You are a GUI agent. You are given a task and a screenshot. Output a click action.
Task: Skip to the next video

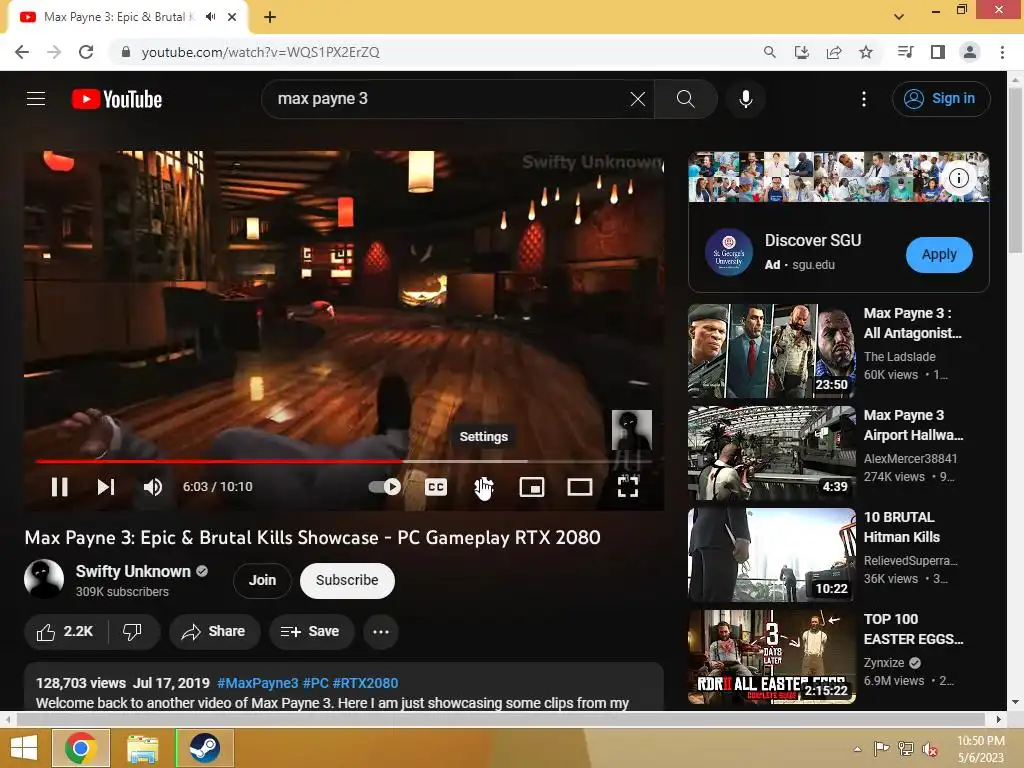pos(106,487)
